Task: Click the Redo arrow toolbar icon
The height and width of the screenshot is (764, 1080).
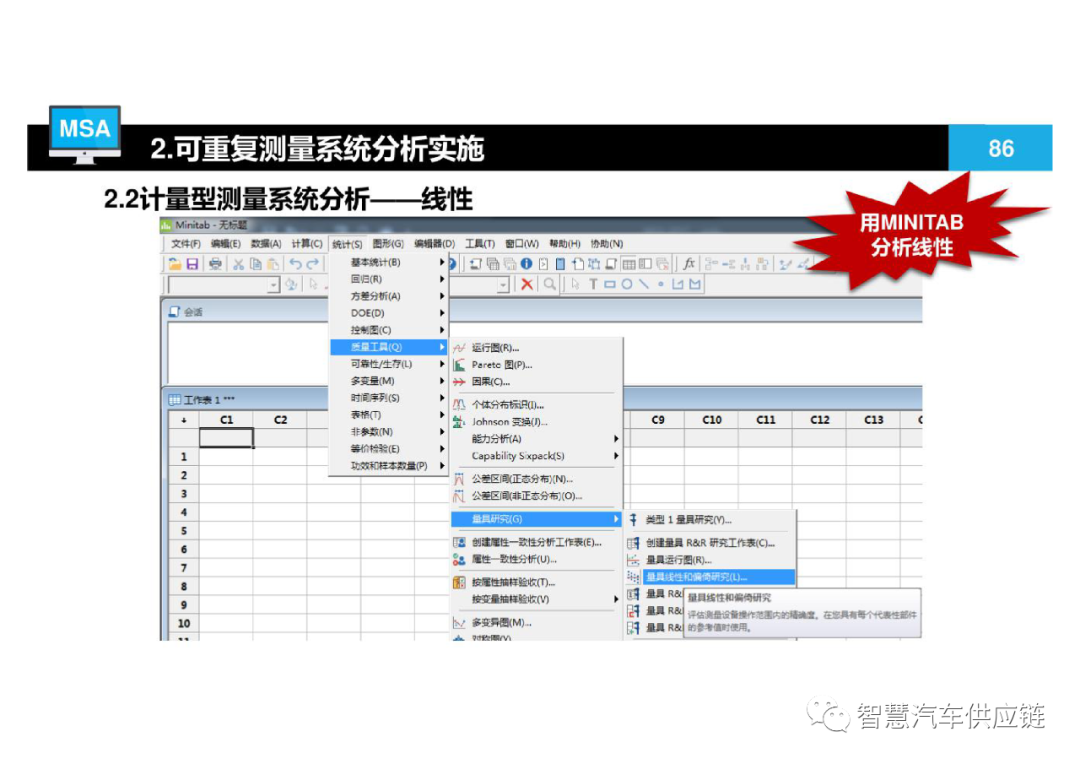Action: [313, 264]
